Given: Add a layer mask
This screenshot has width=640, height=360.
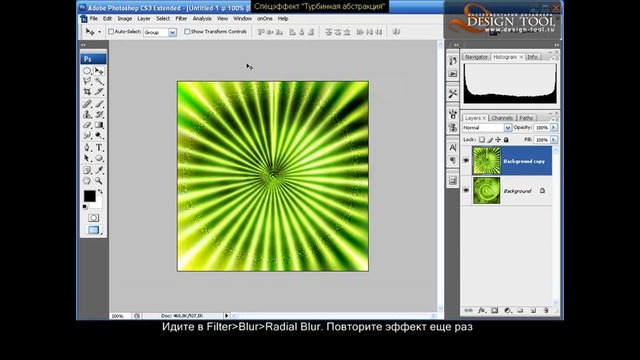Looking at the screenshot, I should point(494,311).
